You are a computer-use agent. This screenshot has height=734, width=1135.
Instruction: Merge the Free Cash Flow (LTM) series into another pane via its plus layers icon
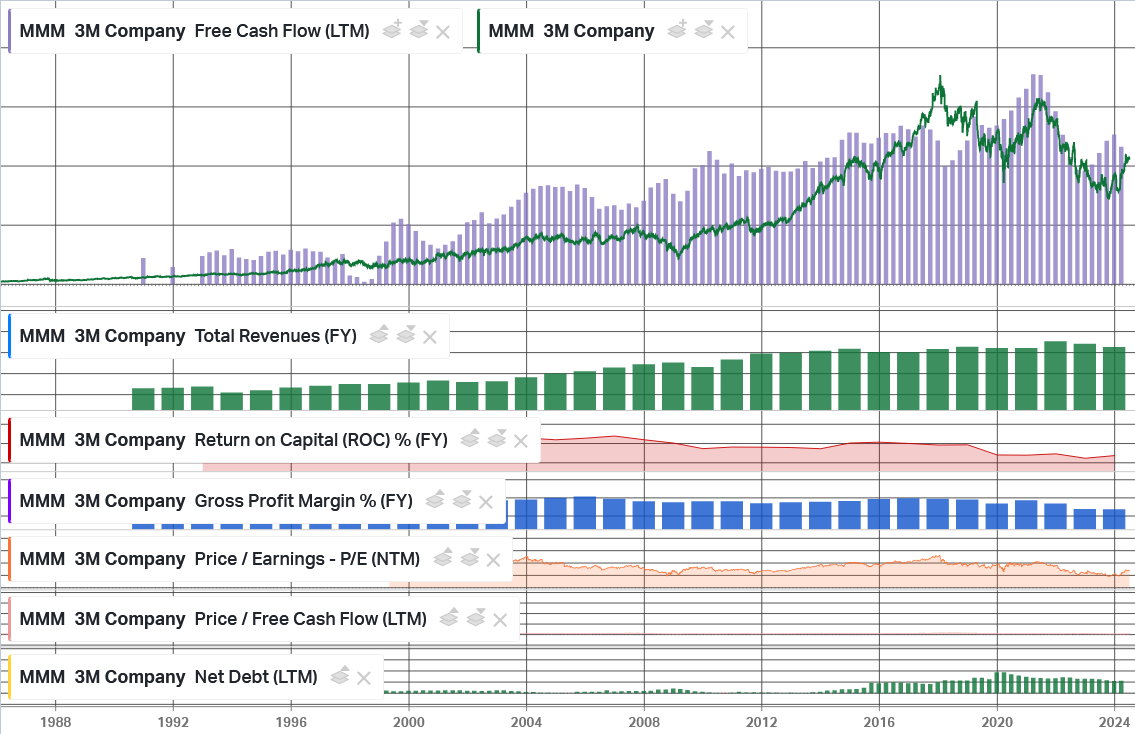(x=392, y=30)
